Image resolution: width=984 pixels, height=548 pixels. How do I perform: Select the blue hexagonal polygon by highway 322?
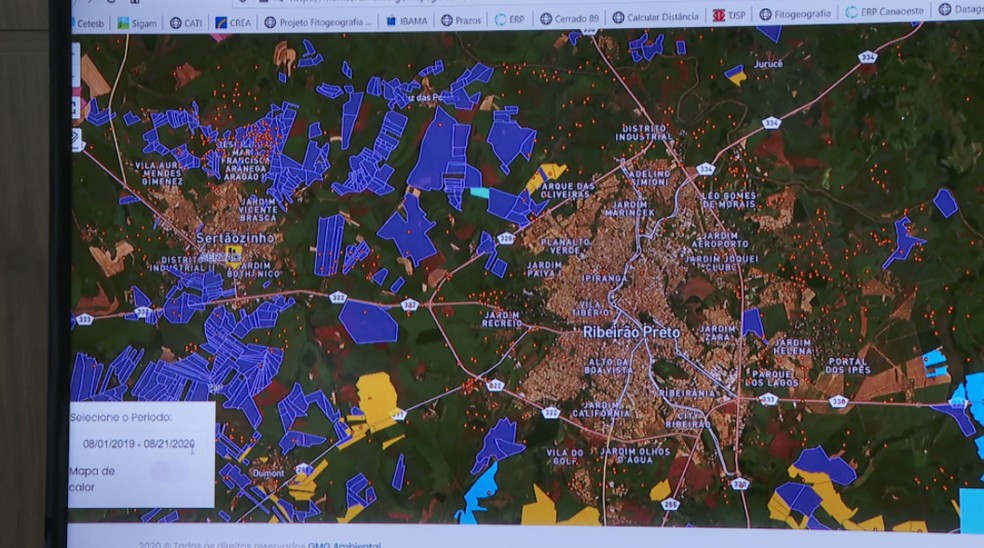pyautogui.click(x=368, y=321)
